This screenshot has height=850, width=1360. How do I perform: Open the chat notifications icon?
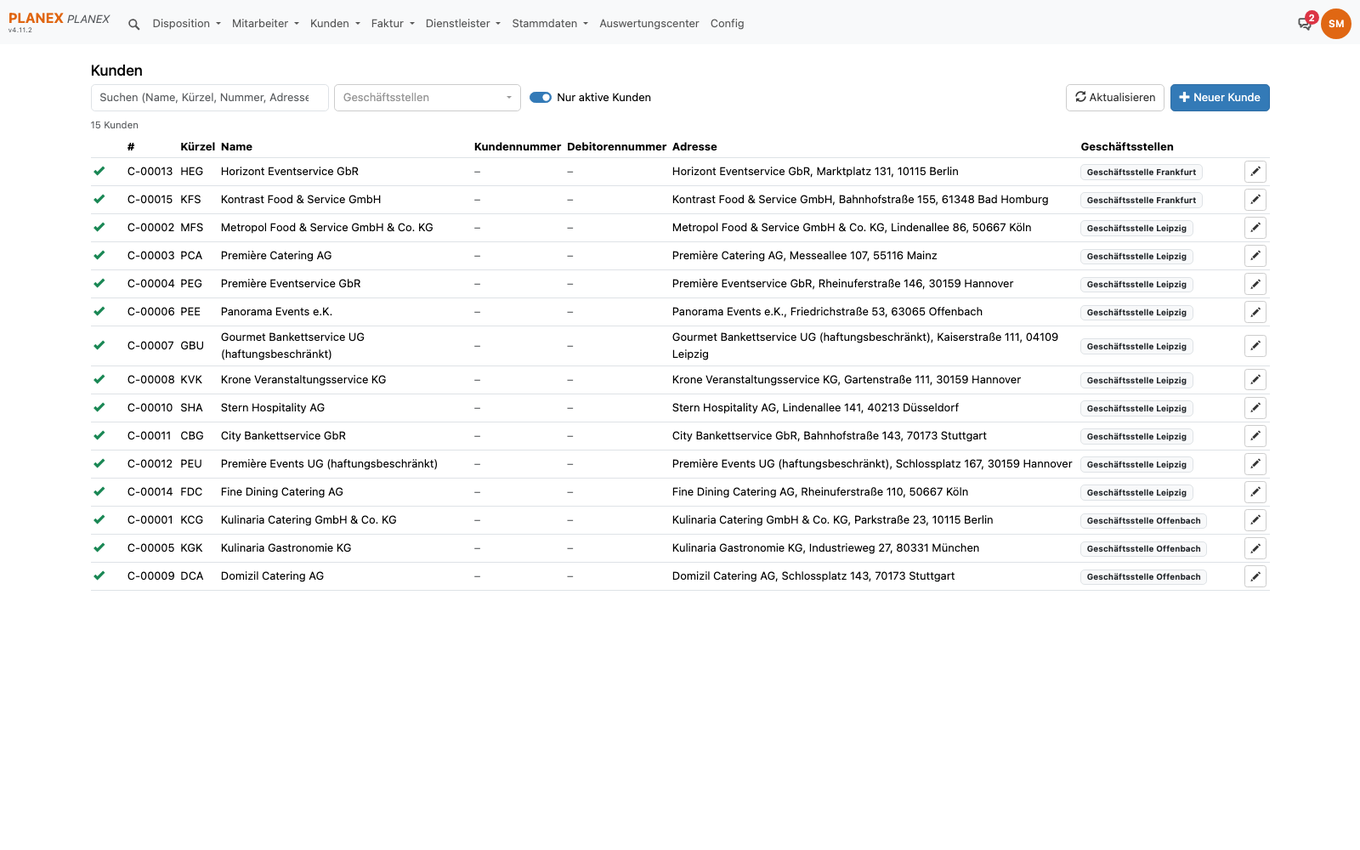pyautogui.click(x=1305, y=23)
